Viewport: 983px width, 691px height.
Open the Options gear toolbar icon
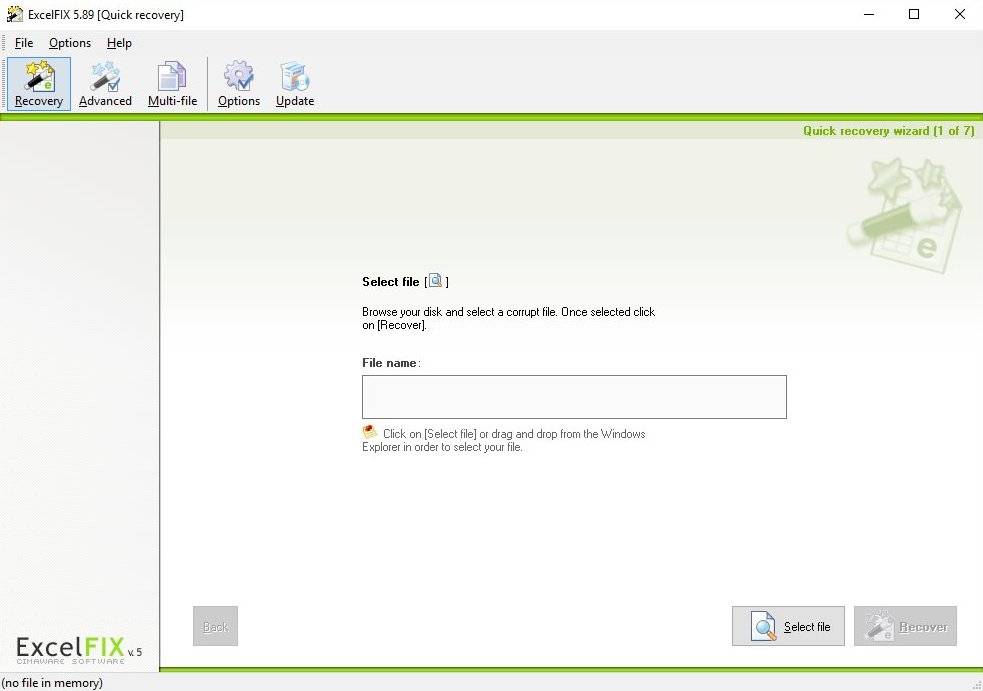[239, 84]
